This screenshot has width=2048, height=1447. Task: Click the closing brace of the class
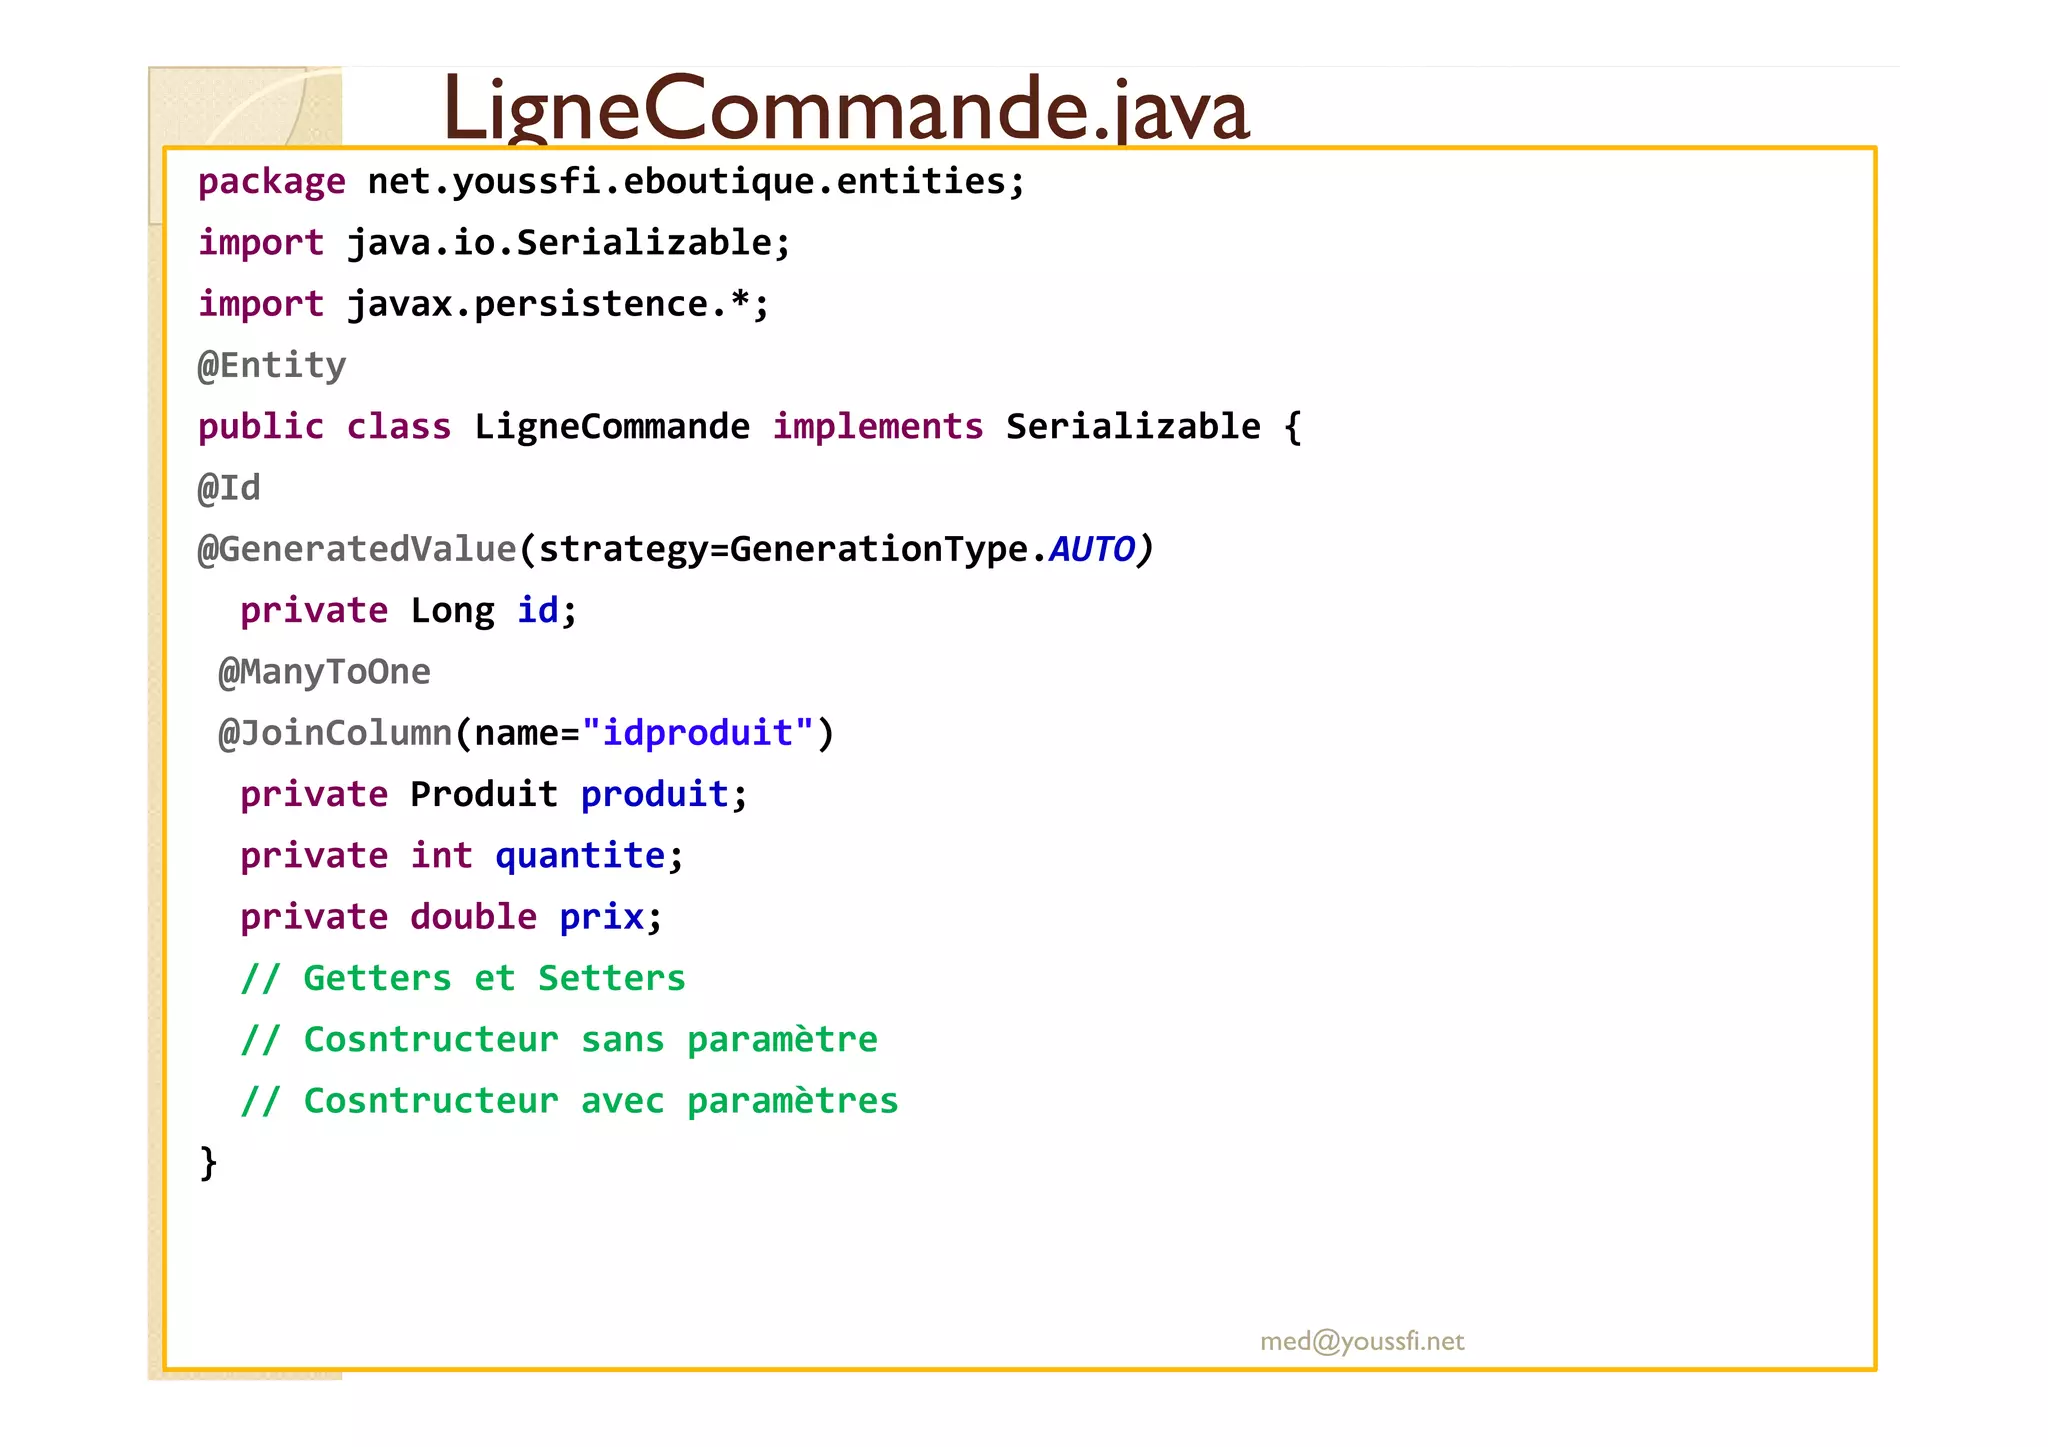[208, 1163]
